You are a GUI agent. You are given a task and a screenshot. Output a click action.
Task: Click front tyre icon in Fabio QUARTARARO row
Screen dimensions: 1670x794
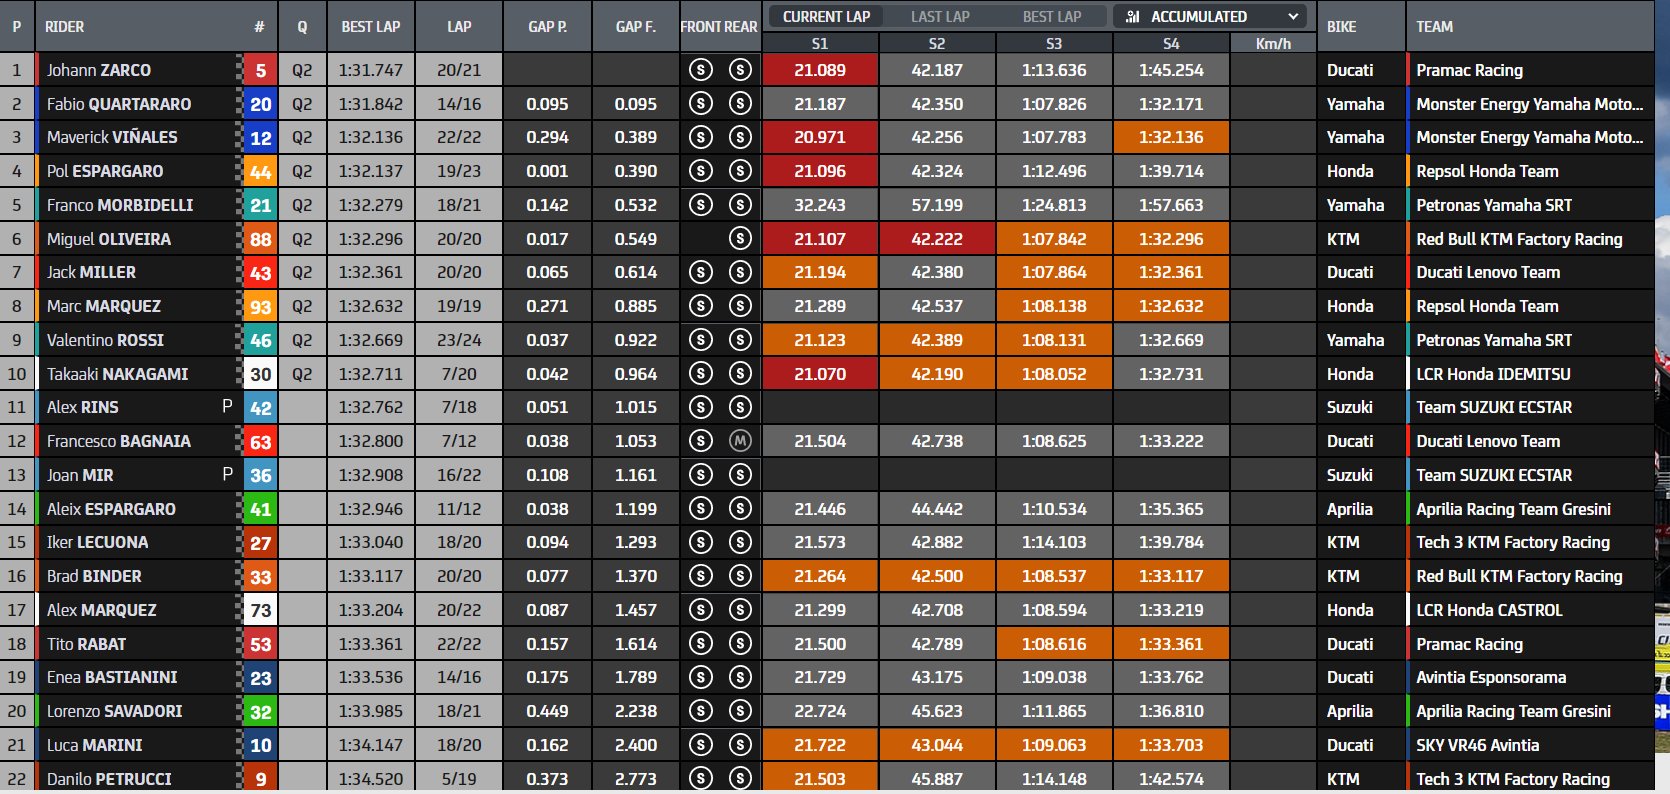[x=701, y=104]
